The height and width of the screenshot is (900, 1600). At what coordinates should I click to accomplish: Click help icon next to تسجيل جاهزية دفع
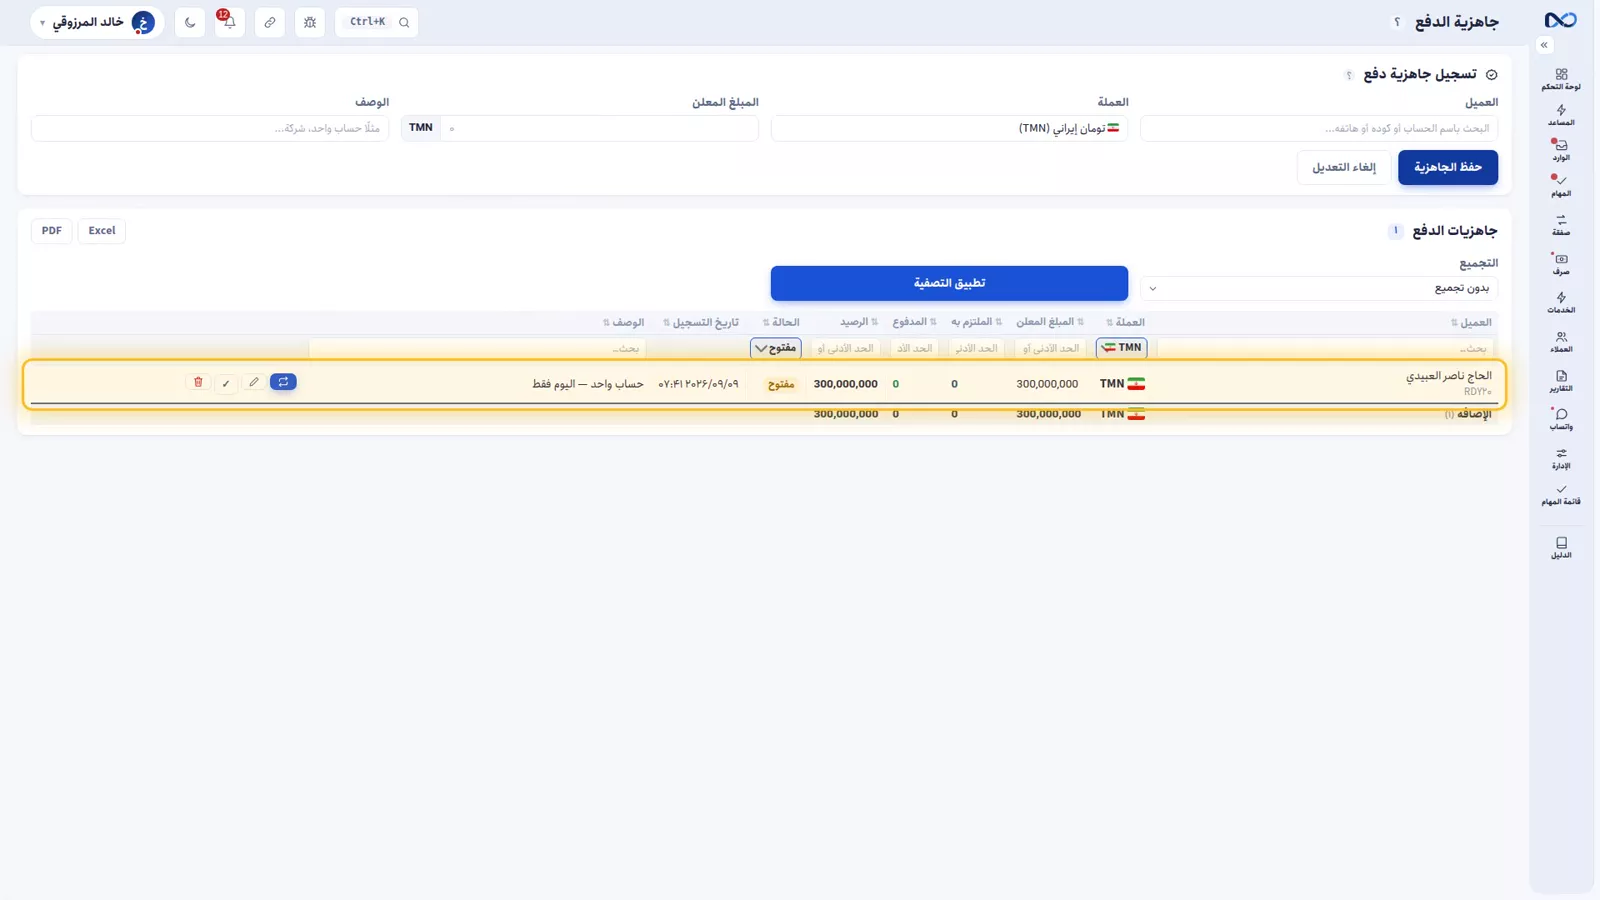click(x=1349, y=75)
